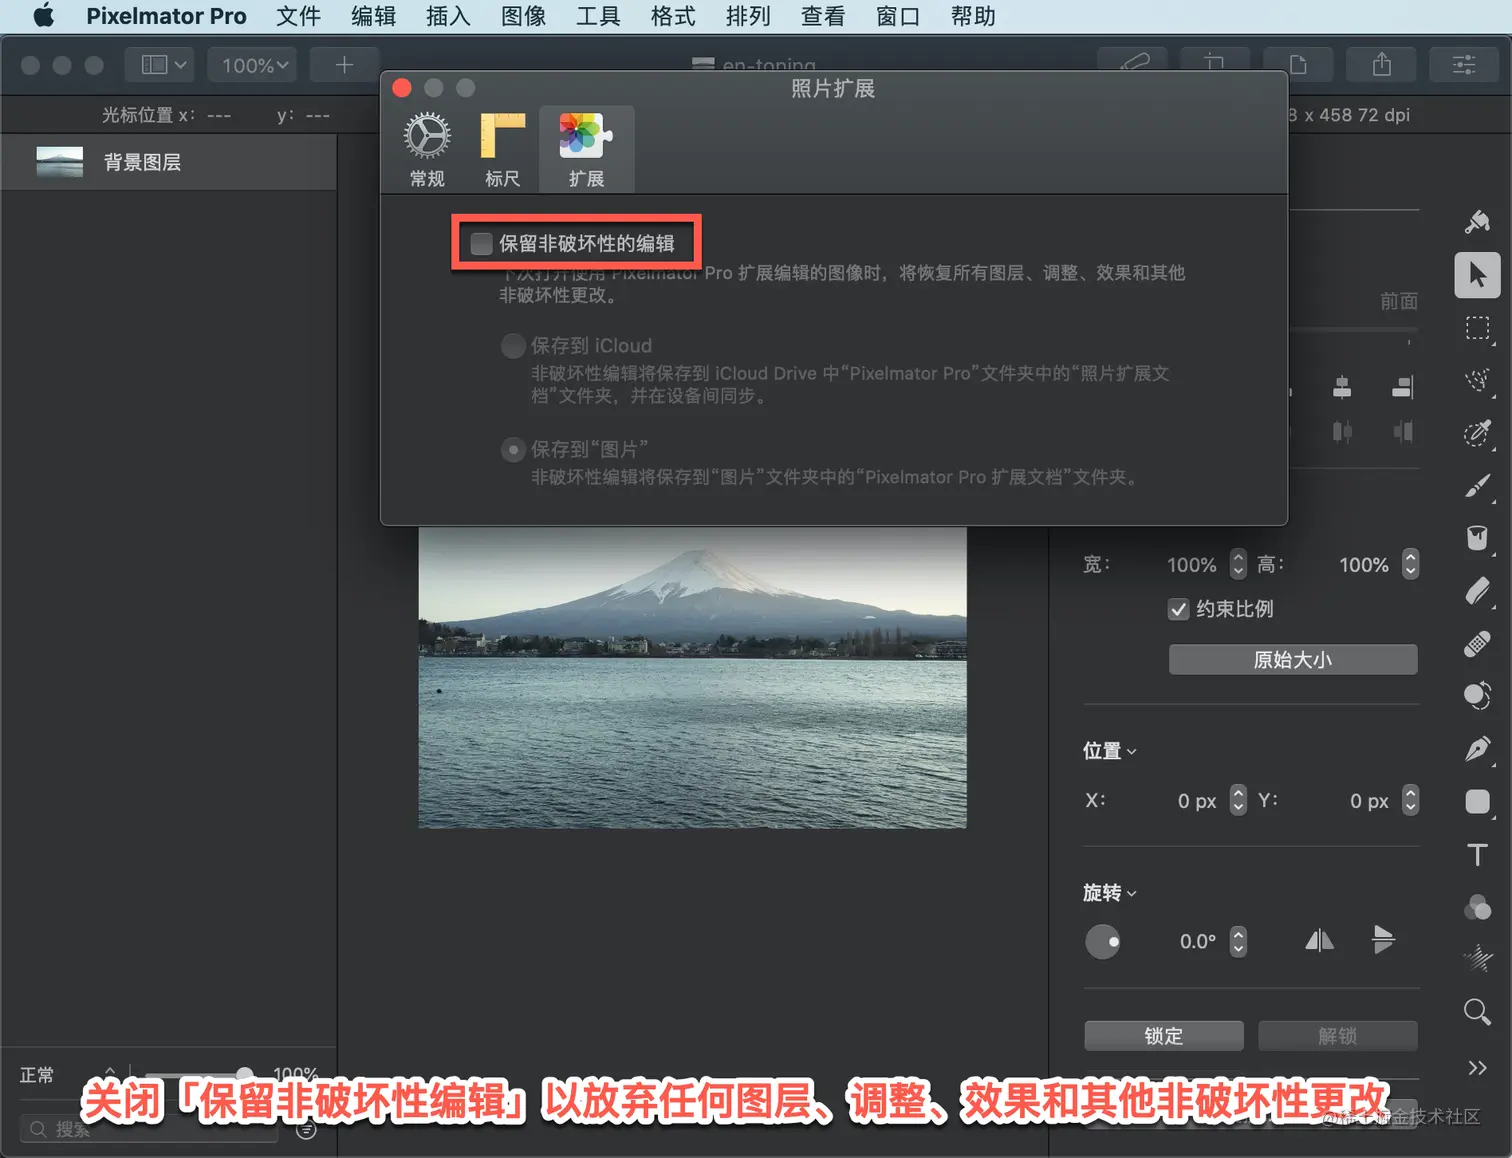Select the Arrange arrow tool
This screenshot has width=1512, height=1158.
coord(1477,275)
